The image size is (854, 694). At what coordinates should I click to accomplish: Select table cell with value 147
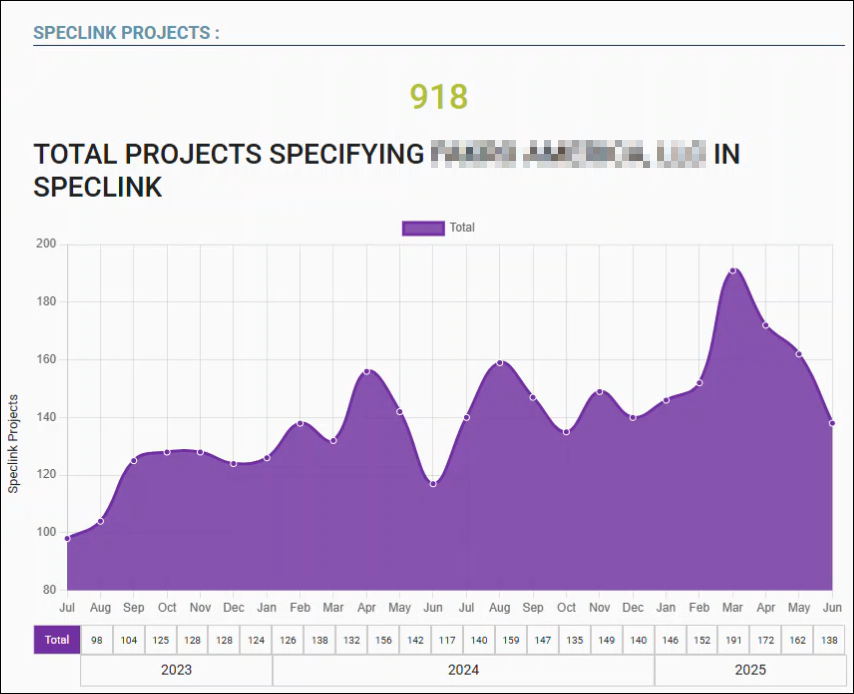543,640
